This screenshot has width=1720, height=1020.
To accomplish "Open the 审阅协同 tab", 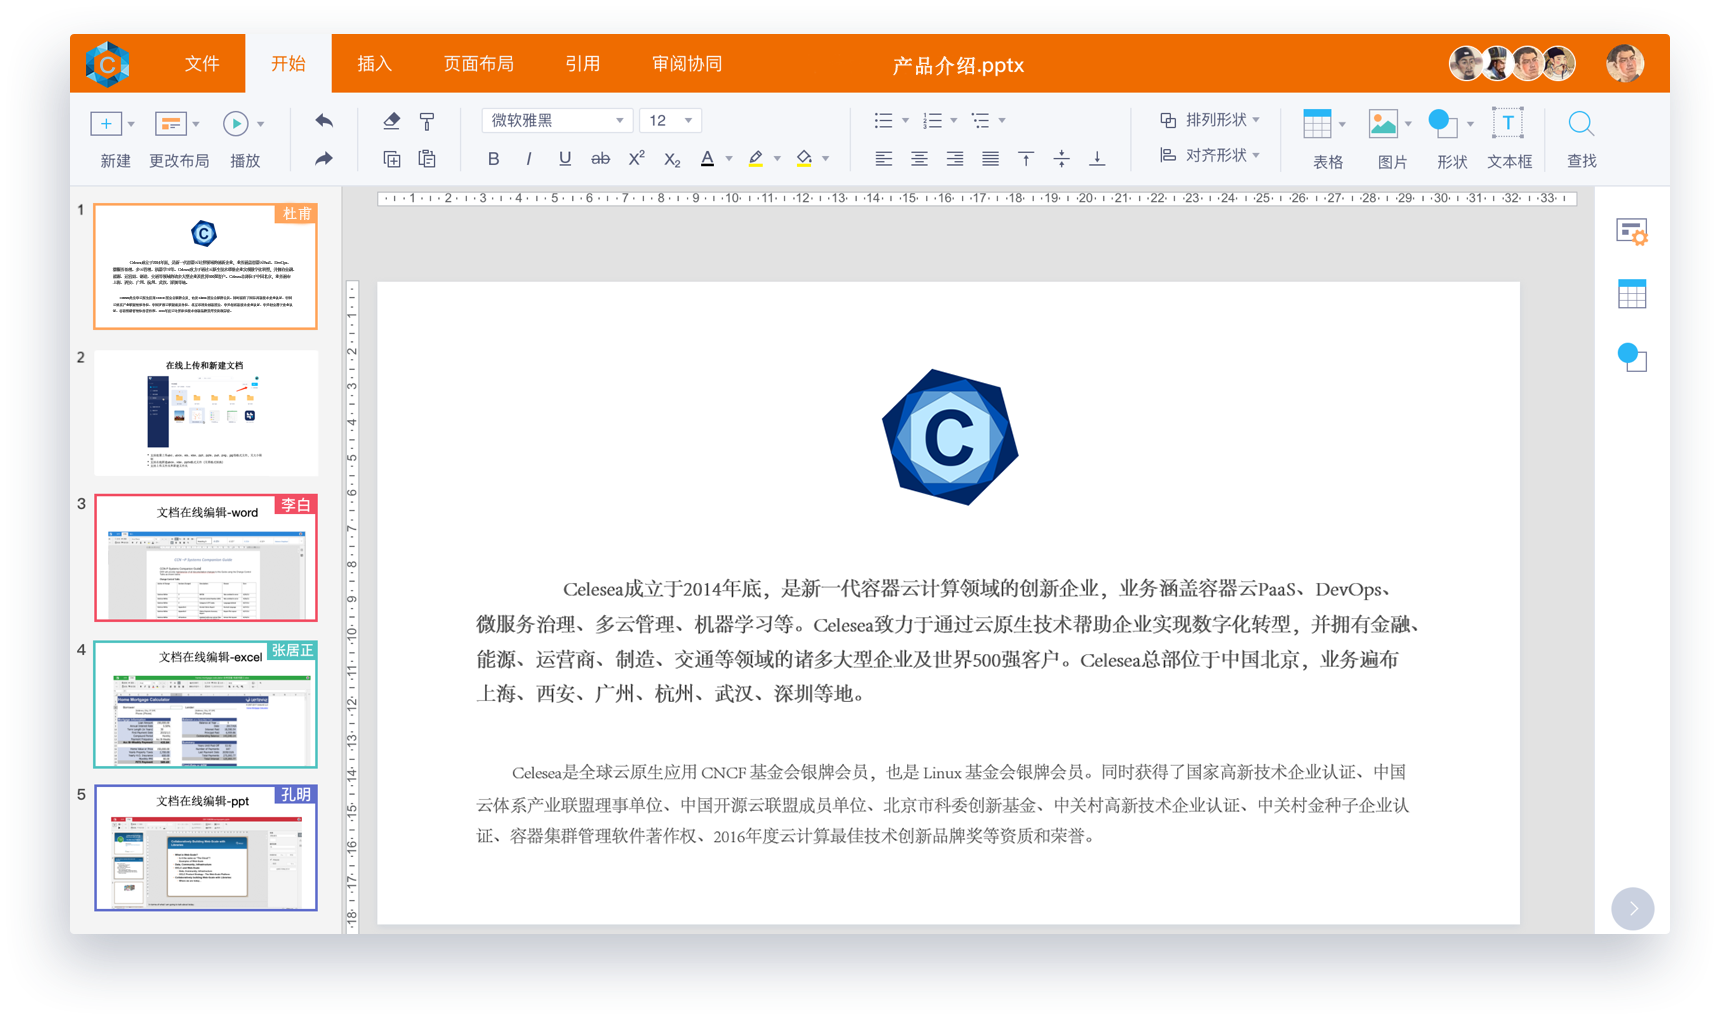I will (x=686, y=64).
